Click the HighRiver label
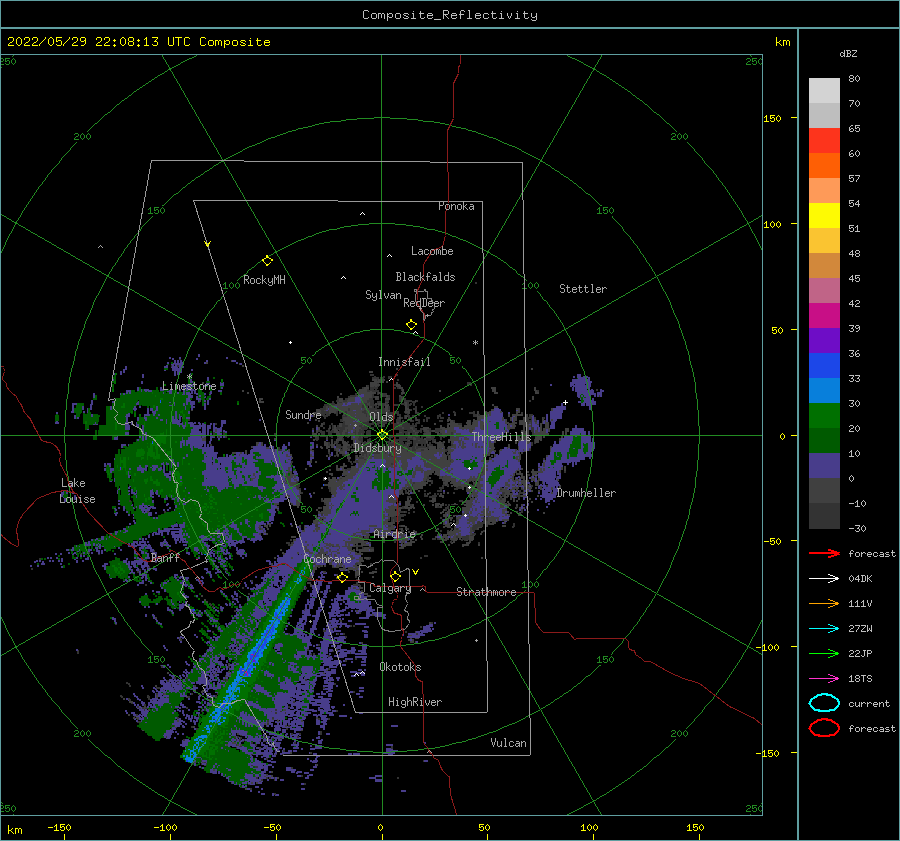Screen dimensions: 900x841 pyautogui.click(x=415, y=702)
